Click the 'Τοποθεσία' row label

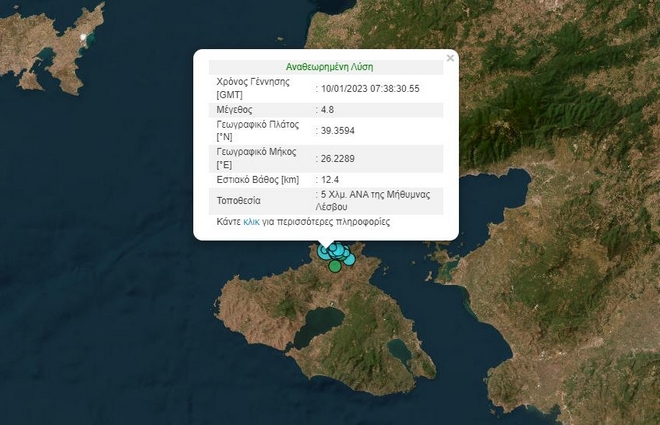point(238,199)
